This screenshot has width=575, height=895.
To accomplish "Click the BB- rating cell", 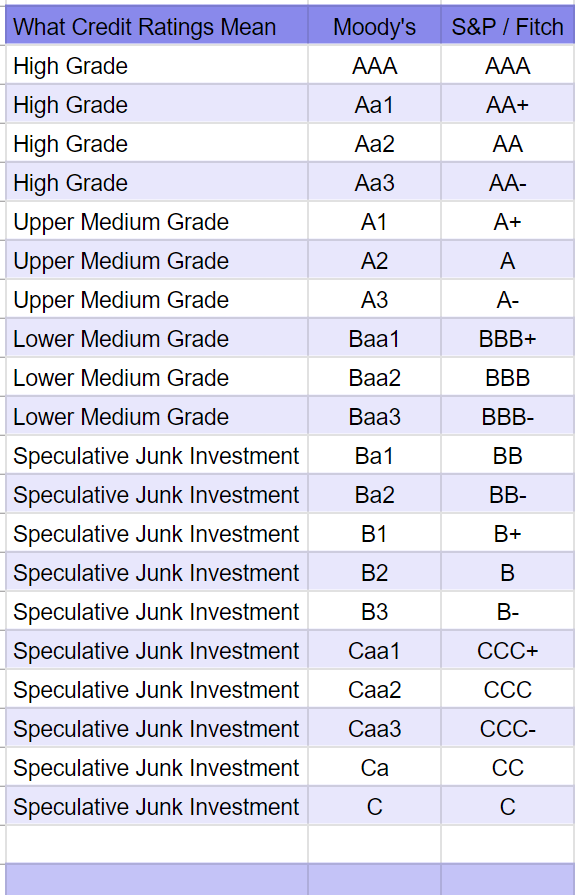I will point(508,494).
